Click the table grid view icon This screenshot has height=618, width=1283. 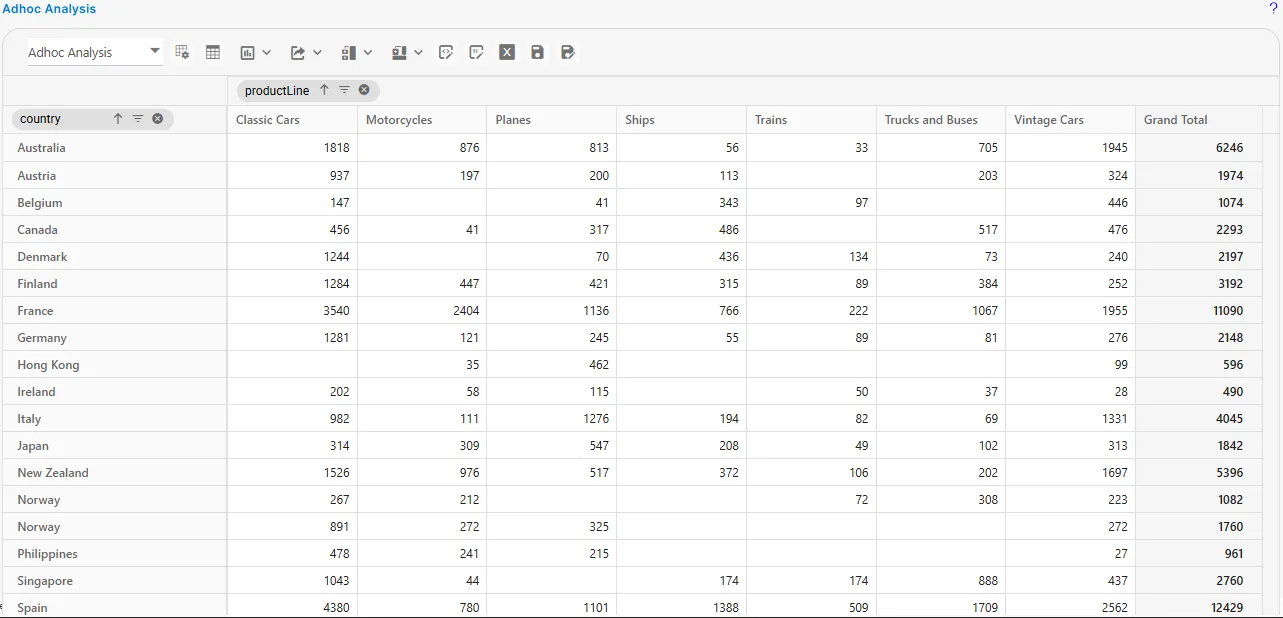click(x=213, y=52)
